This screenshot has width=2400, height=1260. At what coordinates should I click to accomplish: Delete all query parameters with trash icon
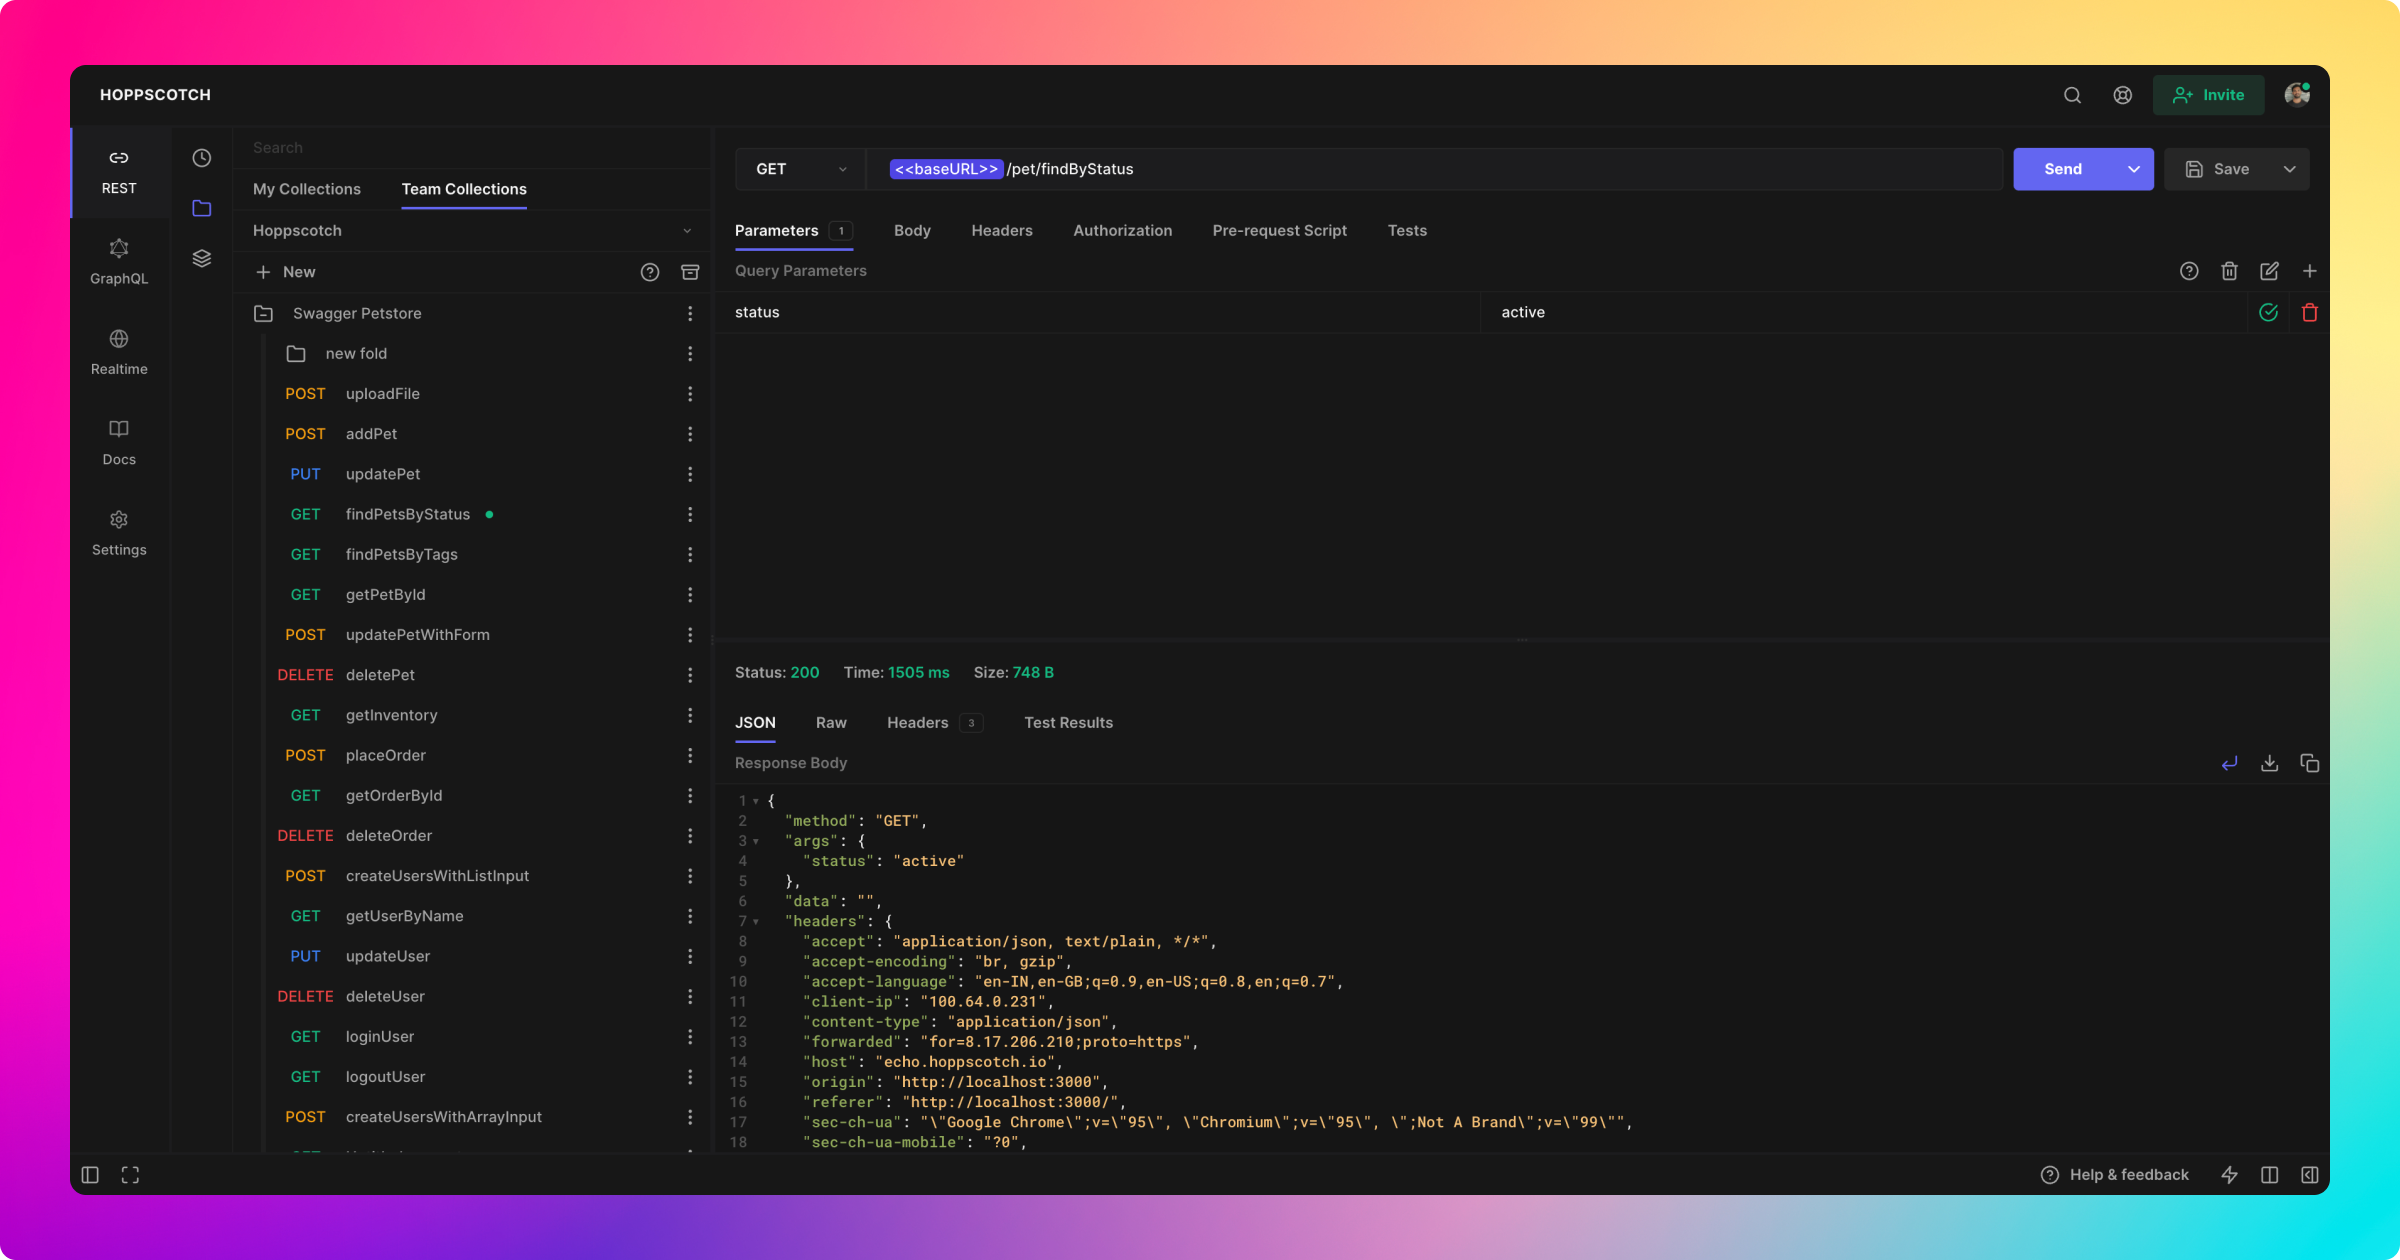2229,271
